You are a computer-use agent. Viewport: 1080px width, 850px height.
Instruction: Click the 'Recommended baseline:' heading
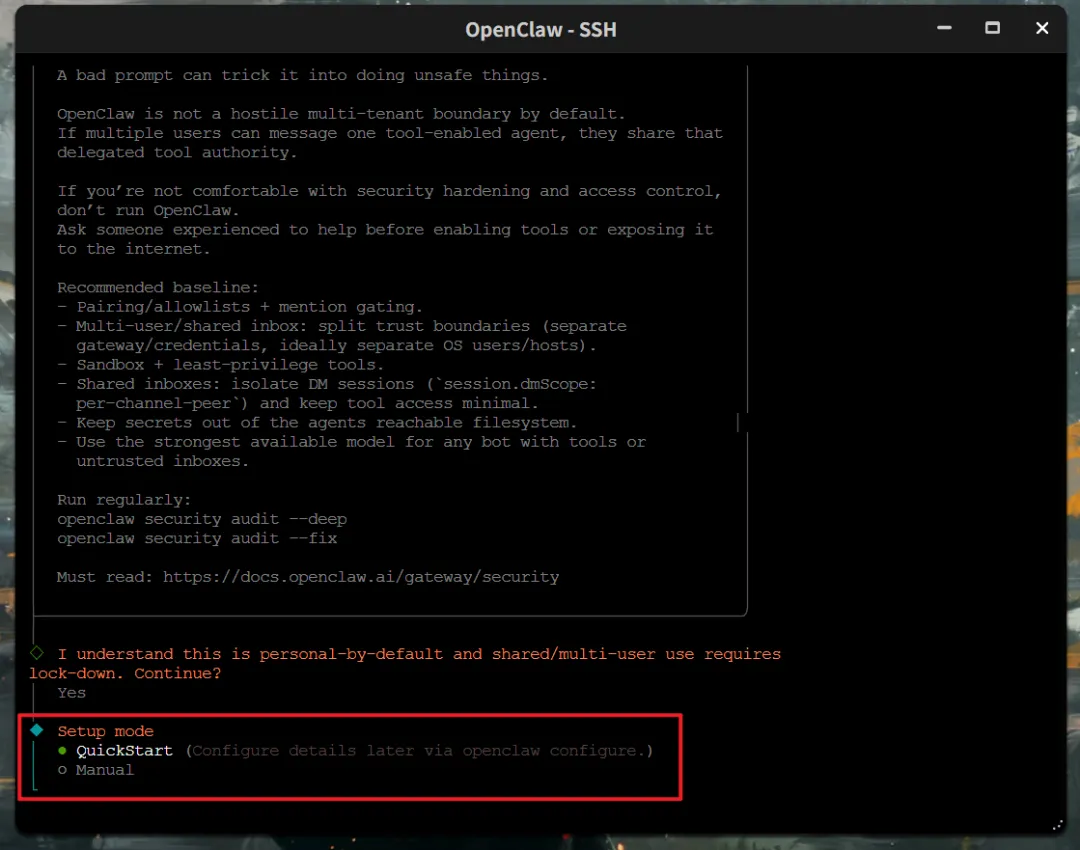158,288
